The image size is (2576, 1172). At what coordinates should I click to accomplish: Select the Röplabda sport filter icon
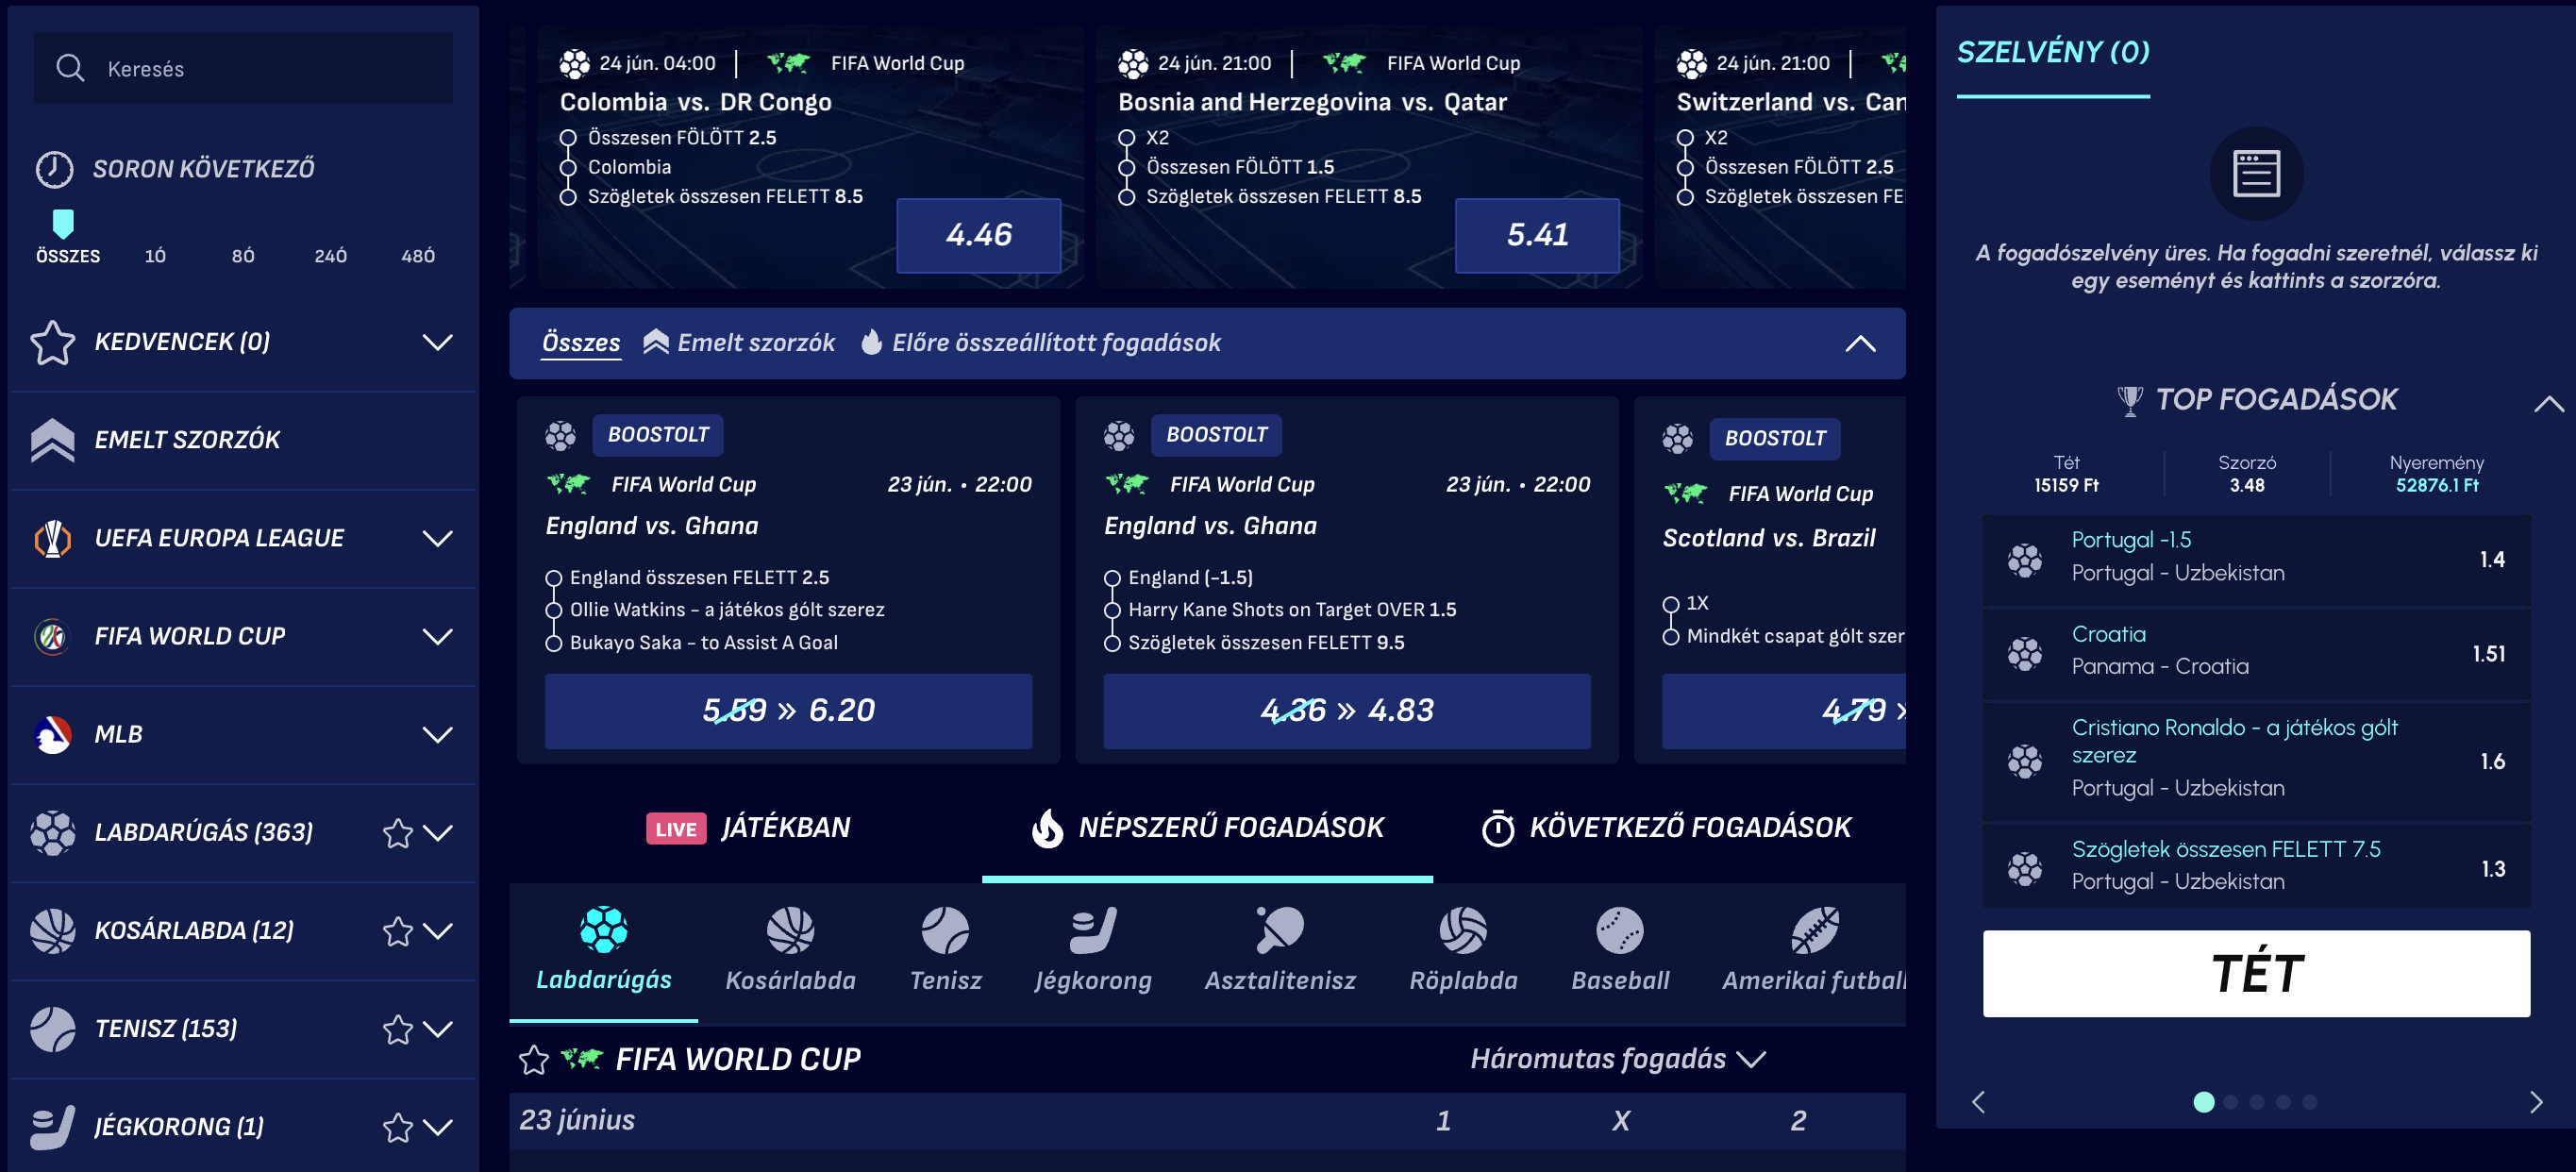tap(1463, 930)
